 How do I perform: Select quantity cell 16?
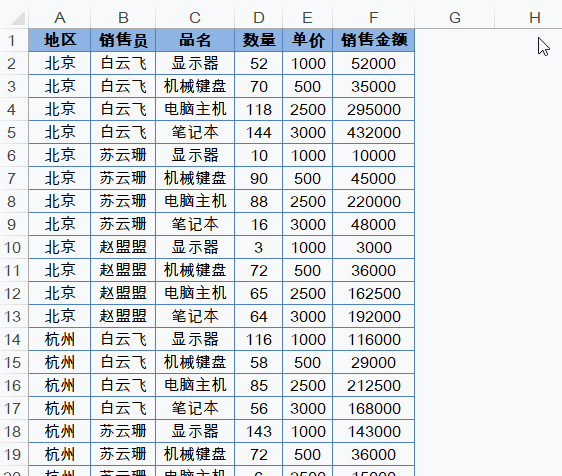pyautogui.click(x=259, y=224)
